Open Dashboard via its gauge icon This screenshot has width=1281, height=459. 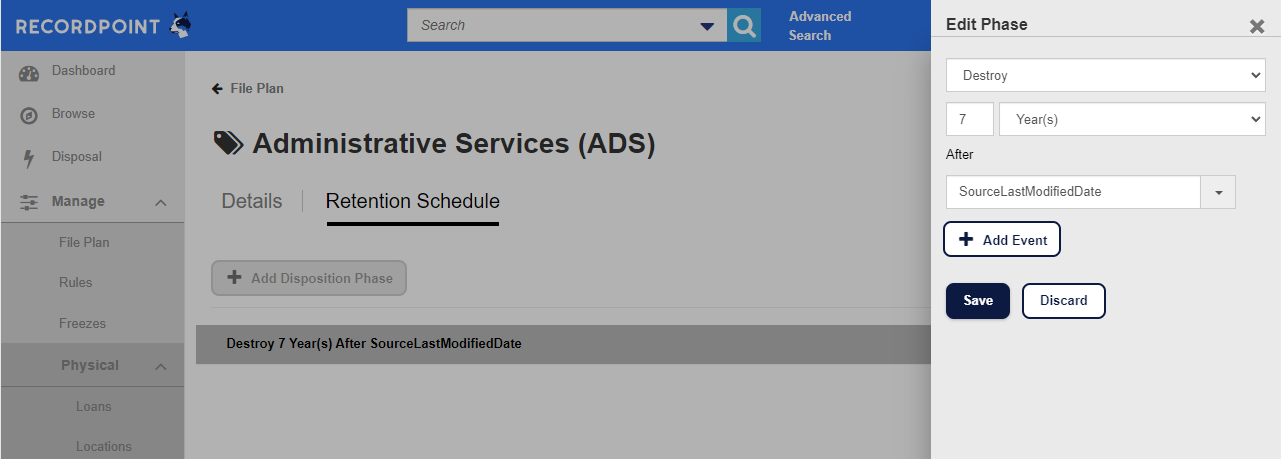[x=29, y=73]
